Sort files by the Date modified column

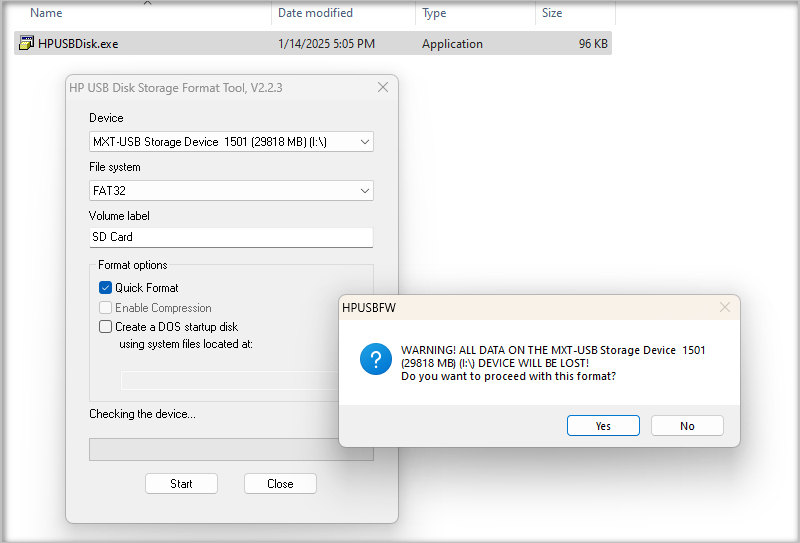pos(315,13)
